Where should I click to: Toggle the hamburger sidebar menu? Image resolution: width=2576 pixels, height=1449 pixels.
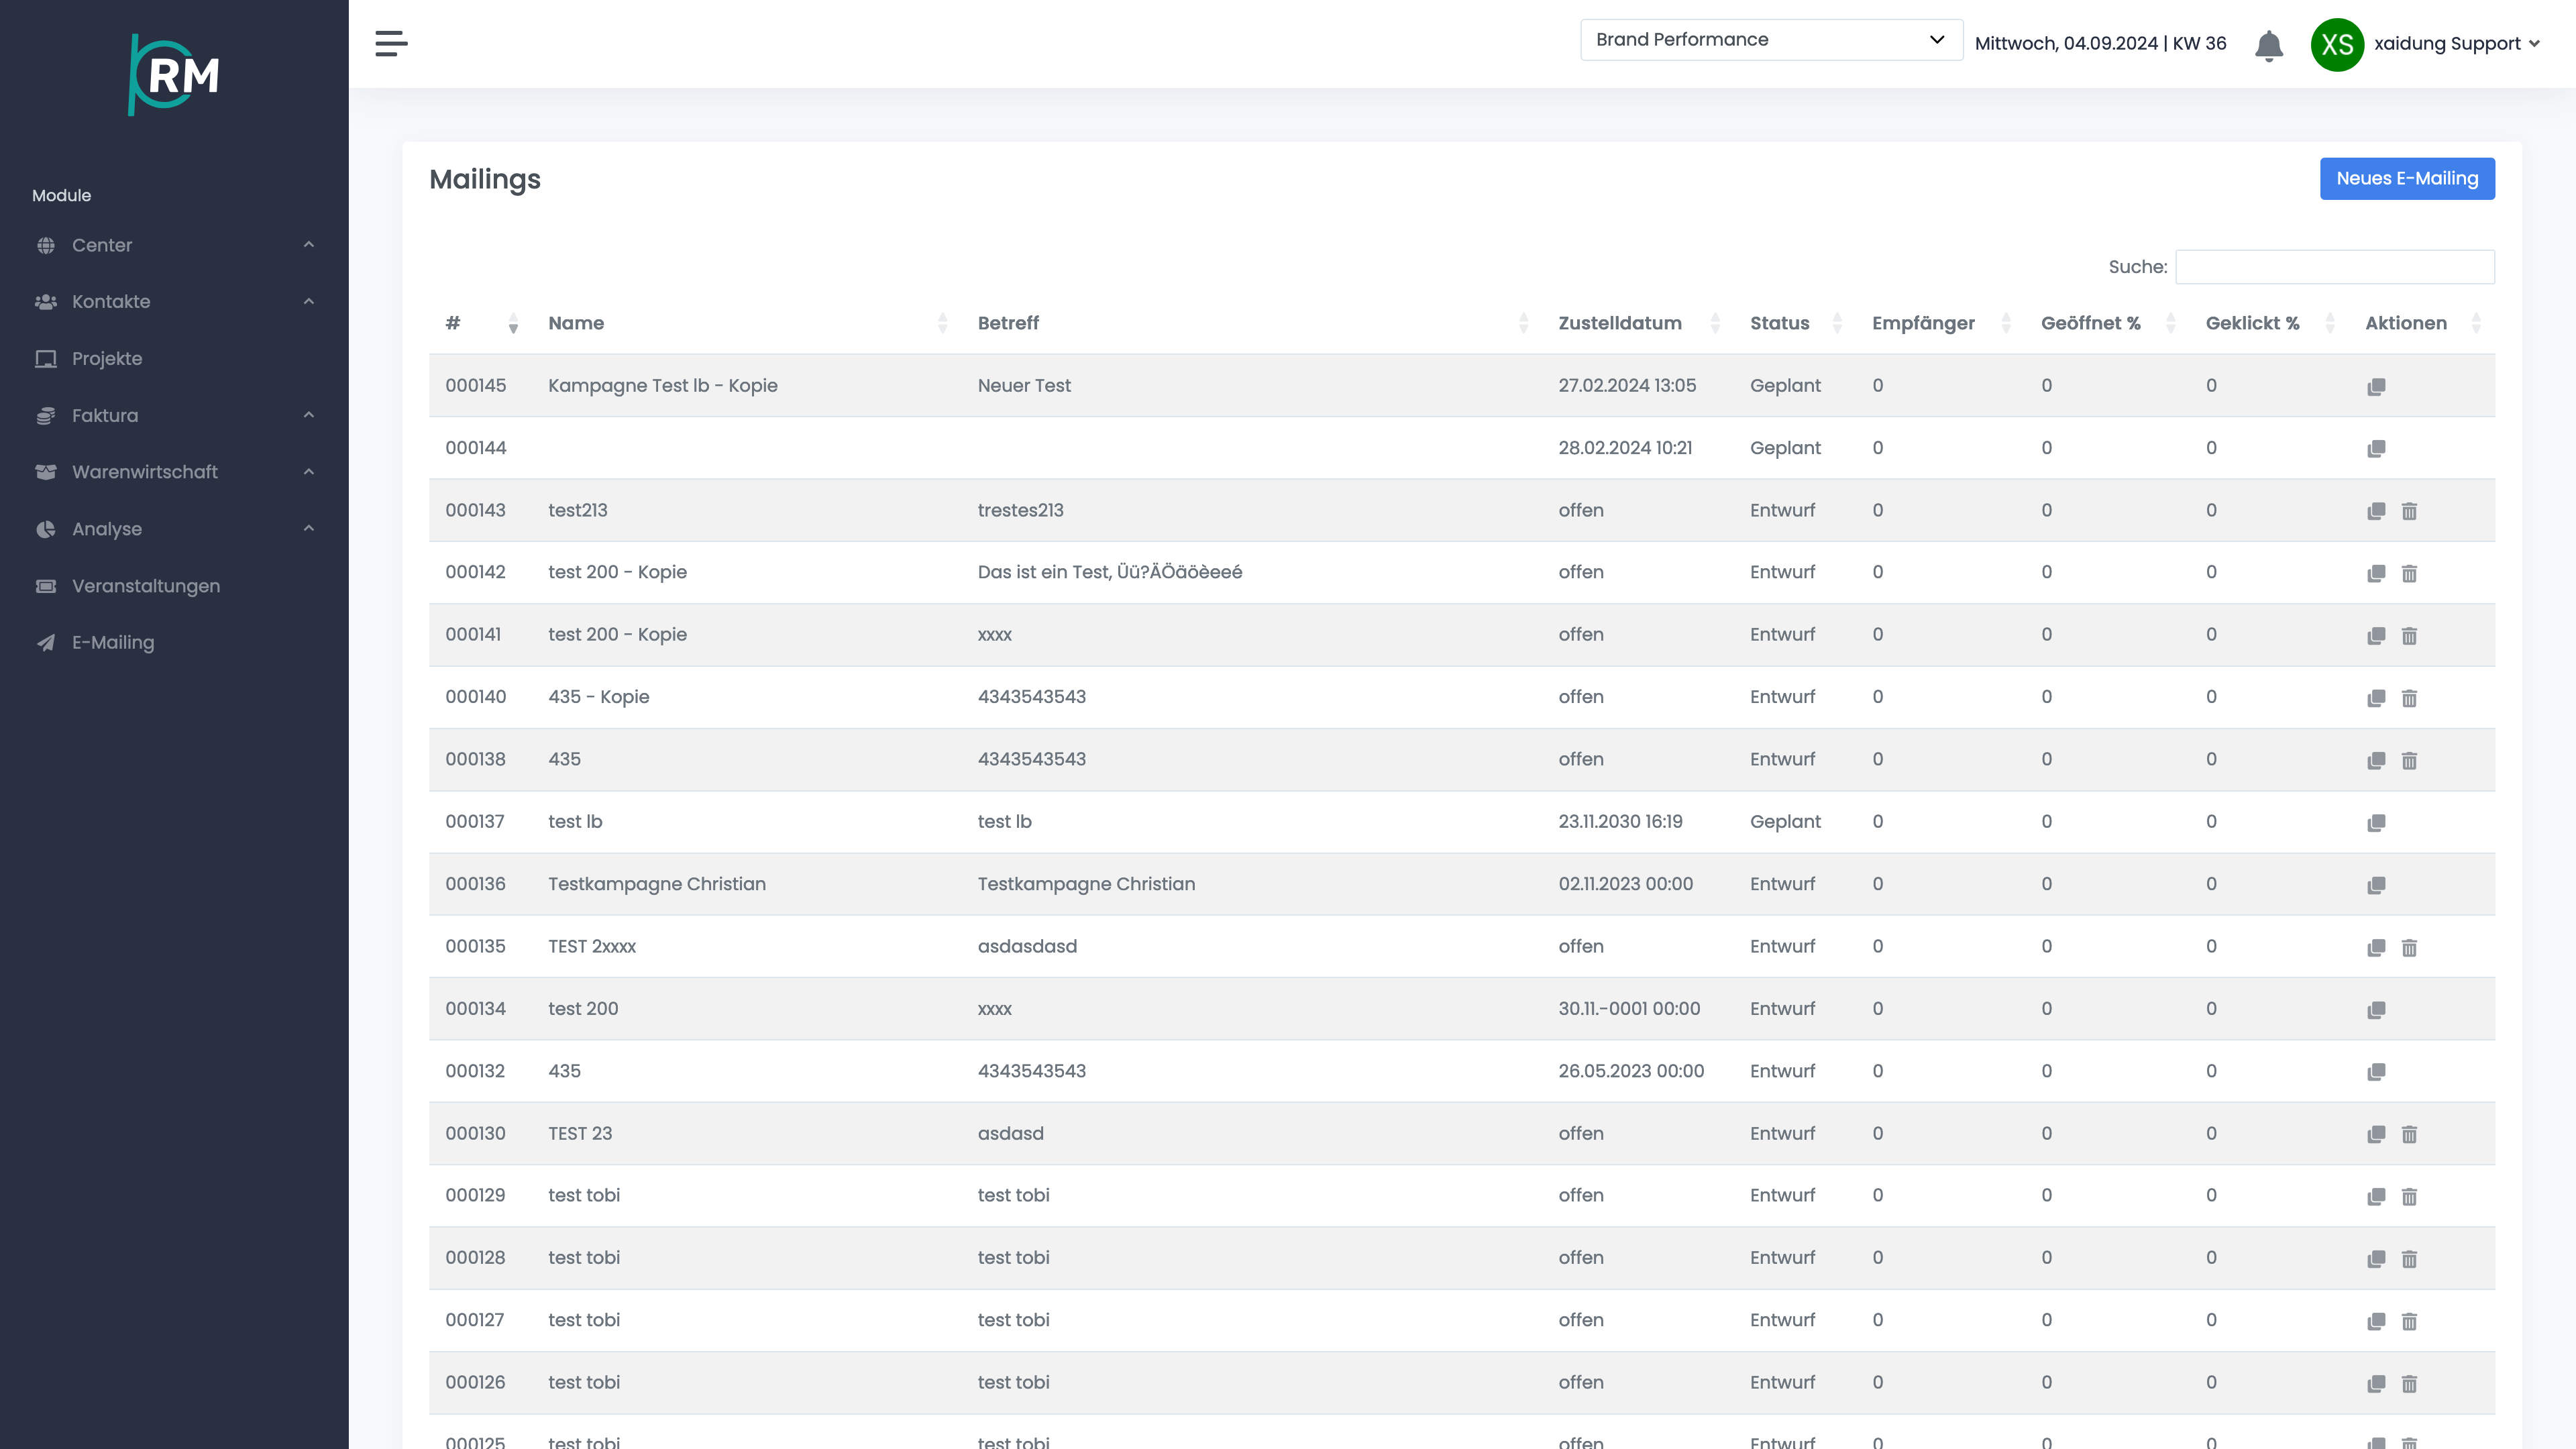point(391,43)
